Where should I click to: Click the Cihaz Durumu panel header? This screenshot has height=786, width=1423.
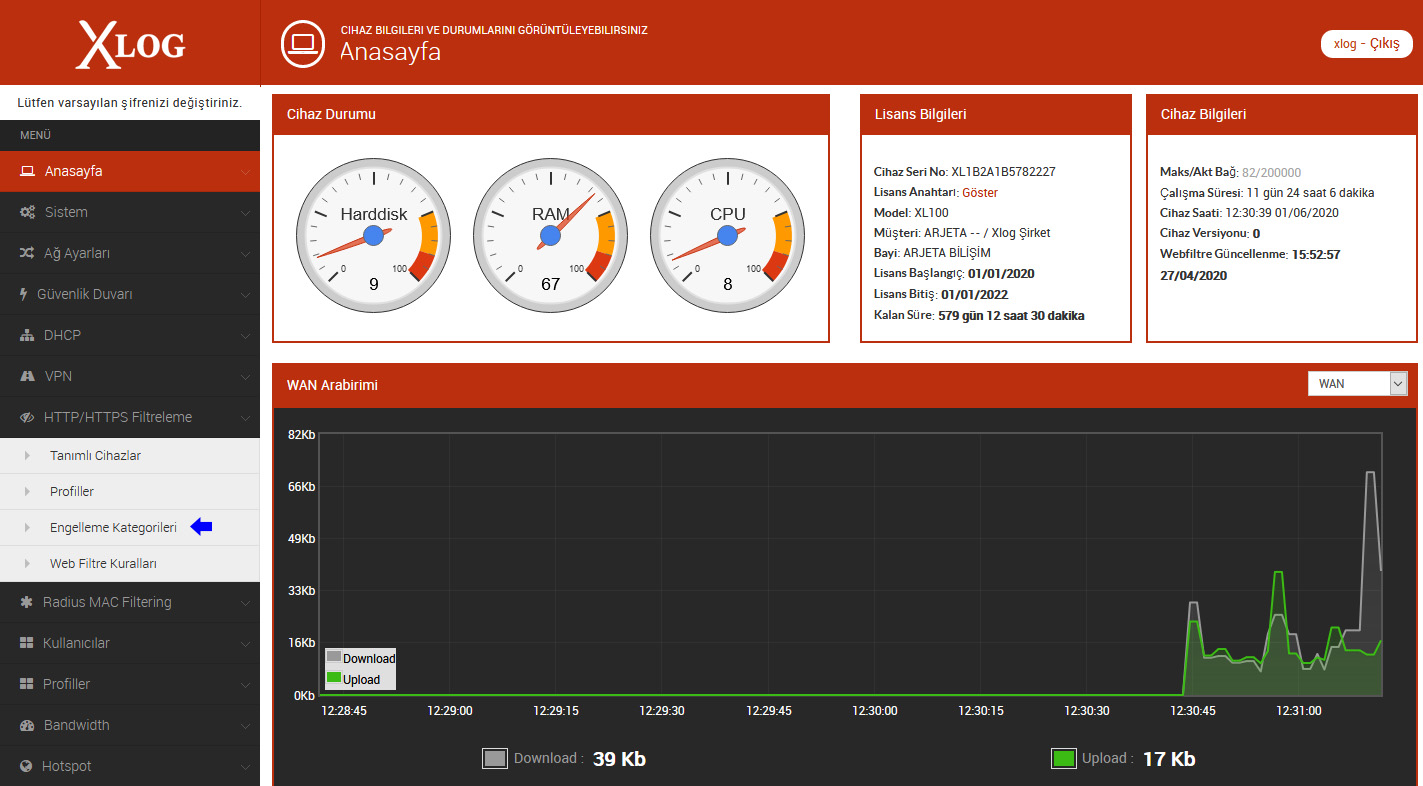tap(551, 114)
